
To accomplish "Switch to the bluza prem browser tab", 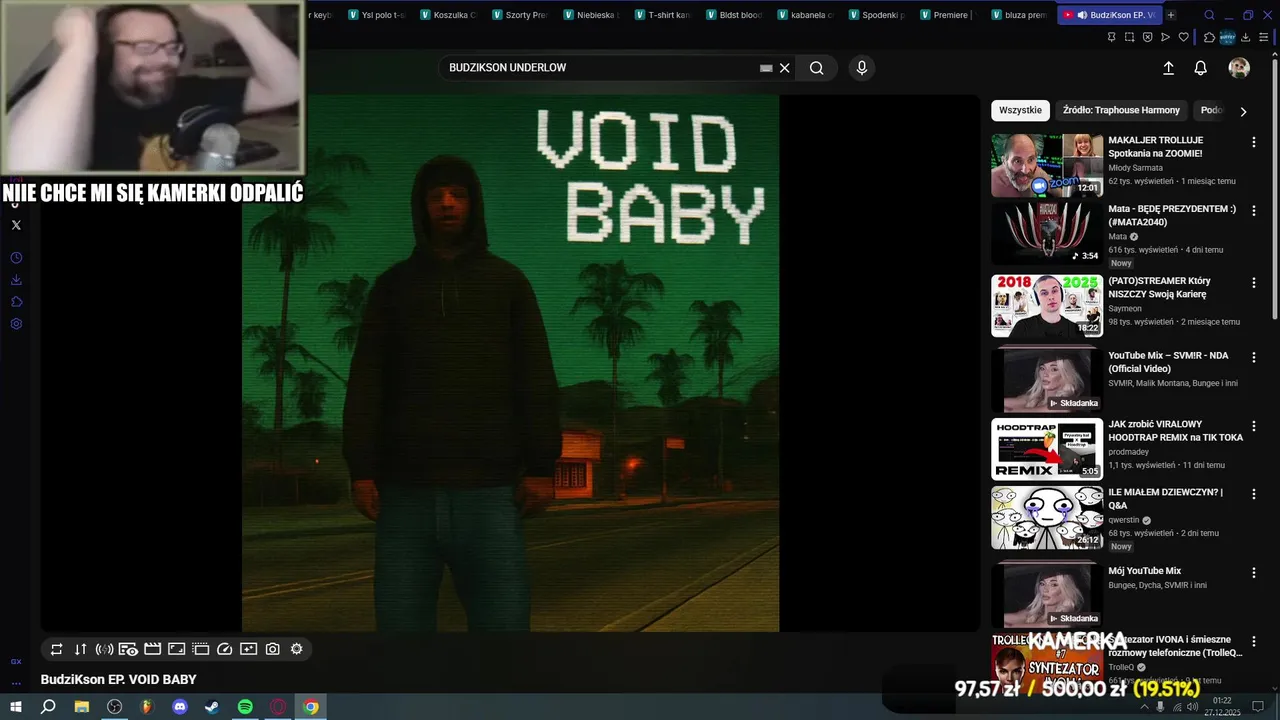I will tap(1019, 15).
